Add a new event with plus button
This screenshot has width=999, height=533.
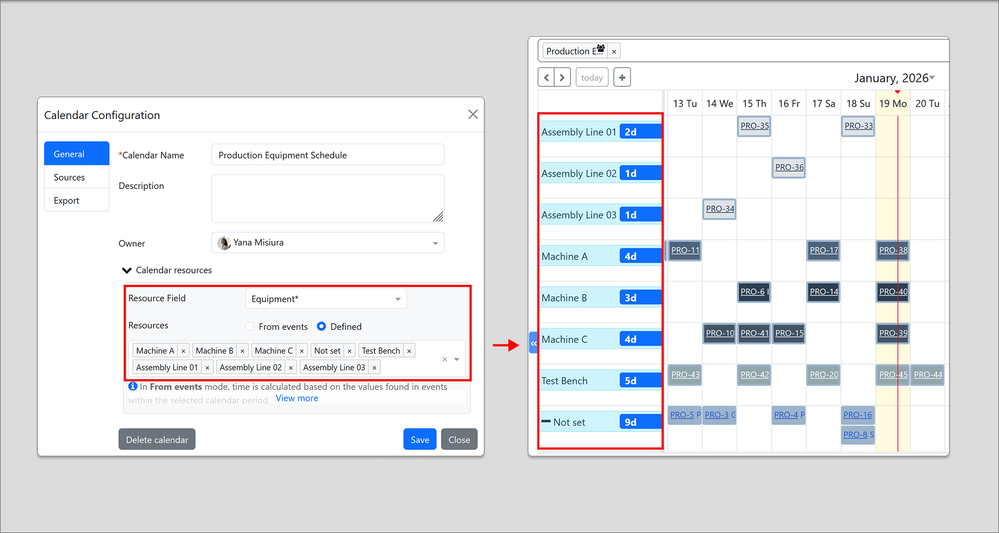pyautogui.click(x=622, y=78)
